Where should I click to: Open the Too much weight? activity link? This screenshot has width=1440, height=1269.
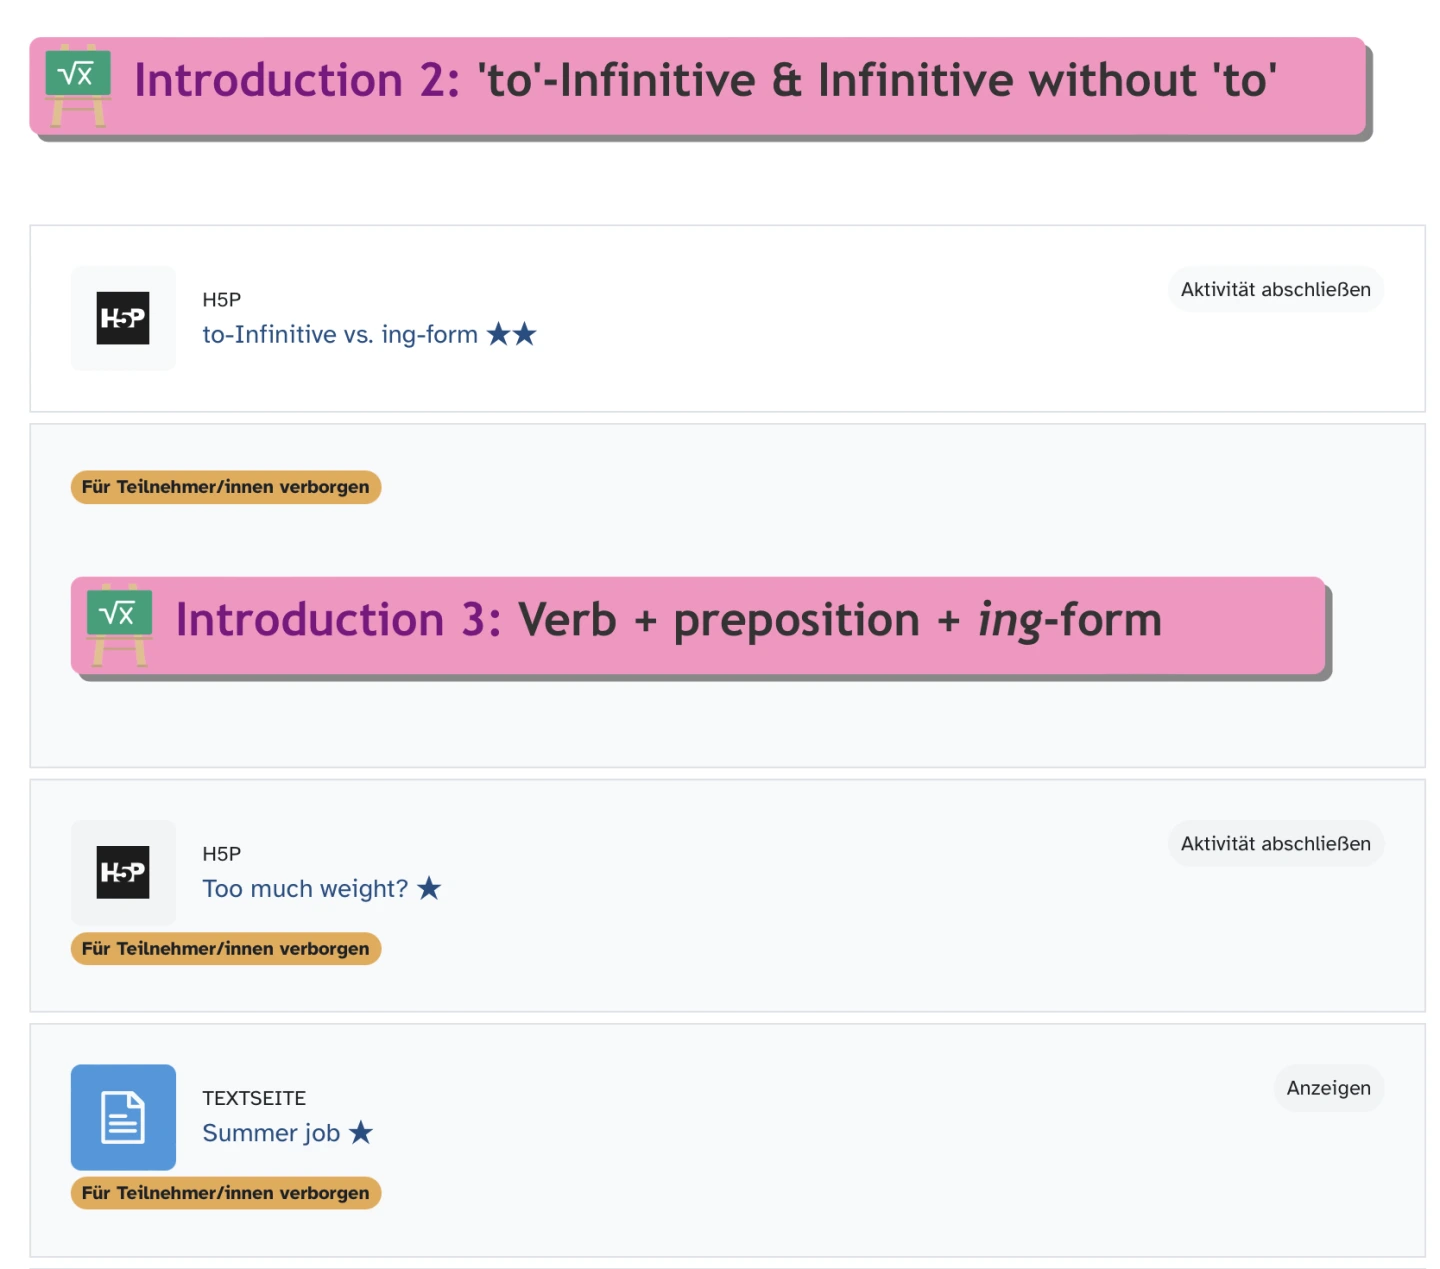[305, 889]
